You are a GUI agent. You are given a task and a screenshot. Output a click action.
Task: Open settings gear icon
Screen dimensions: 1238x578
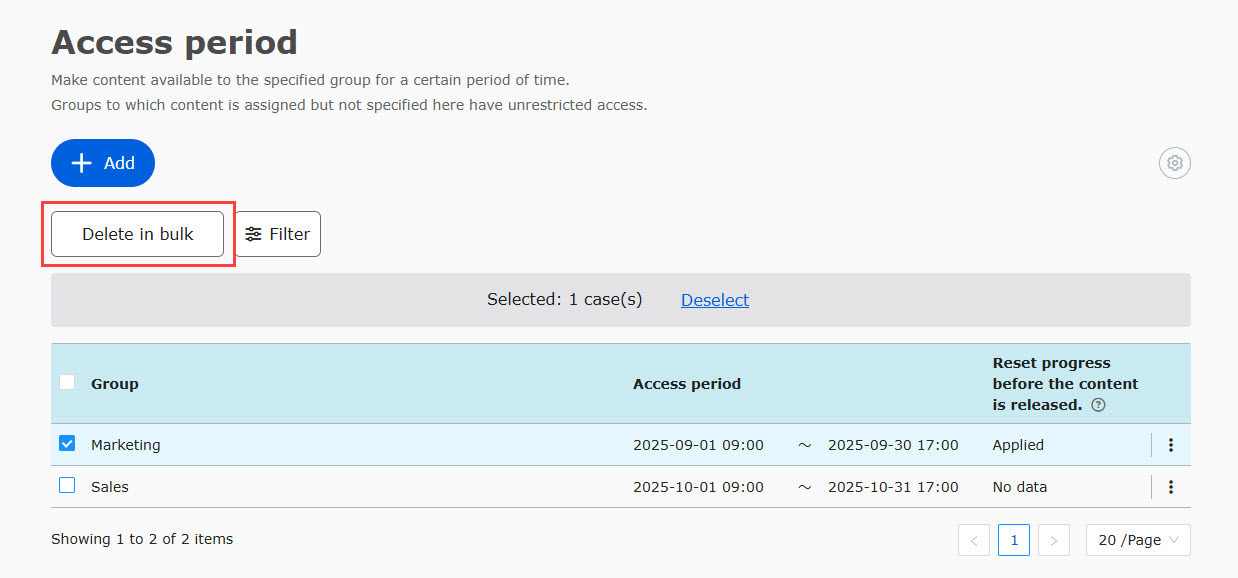click(1175, 163)
